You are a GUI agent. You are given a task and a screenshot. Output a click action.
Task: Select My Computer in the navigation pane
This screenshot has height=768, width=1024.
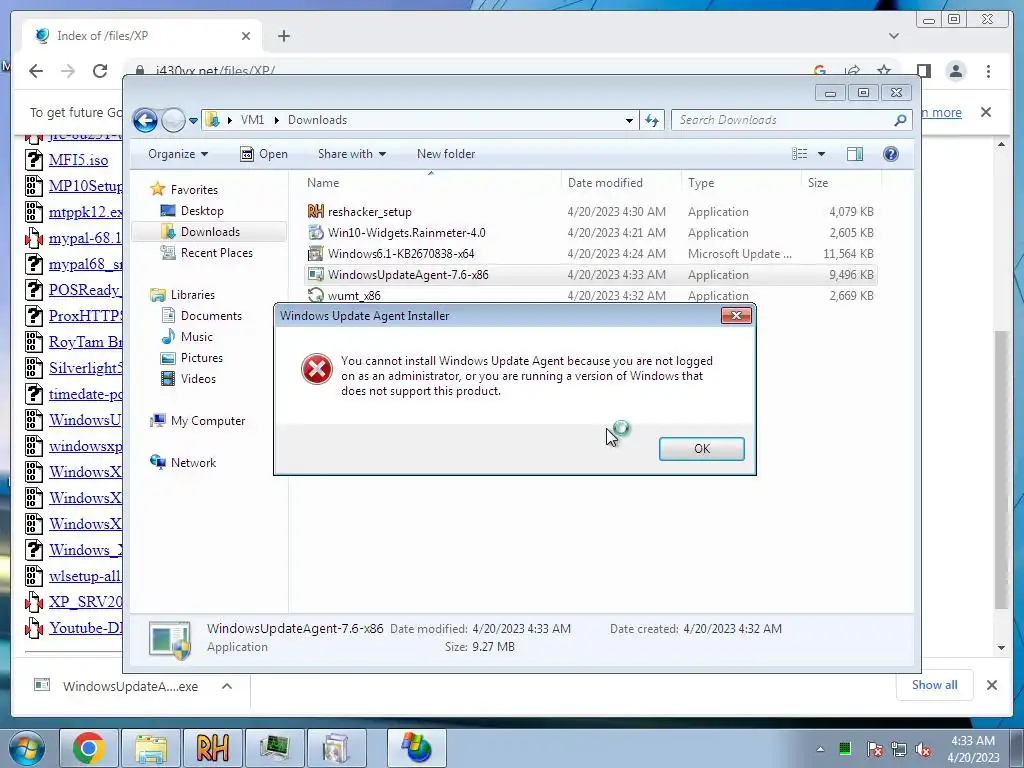(x=208, y=421)
